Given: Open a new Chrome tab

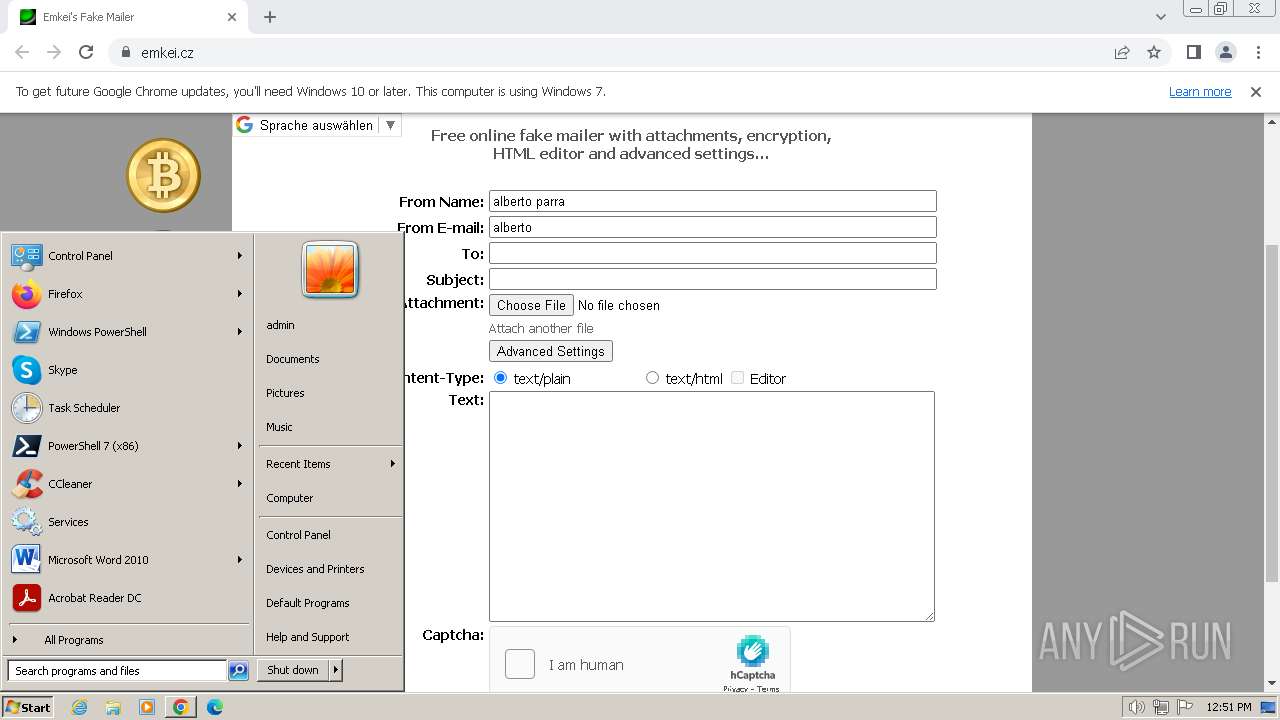Looking at the screenshot, I should [x=270, y=17].
